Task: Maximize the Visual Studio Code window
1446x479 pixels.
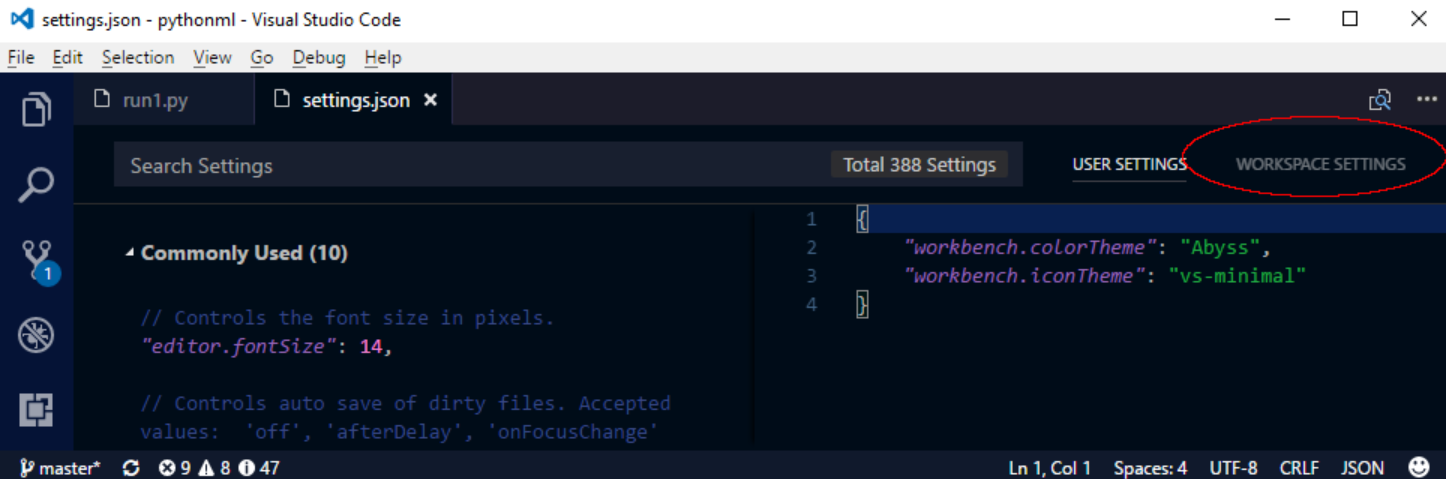Action: (1350, 19)
